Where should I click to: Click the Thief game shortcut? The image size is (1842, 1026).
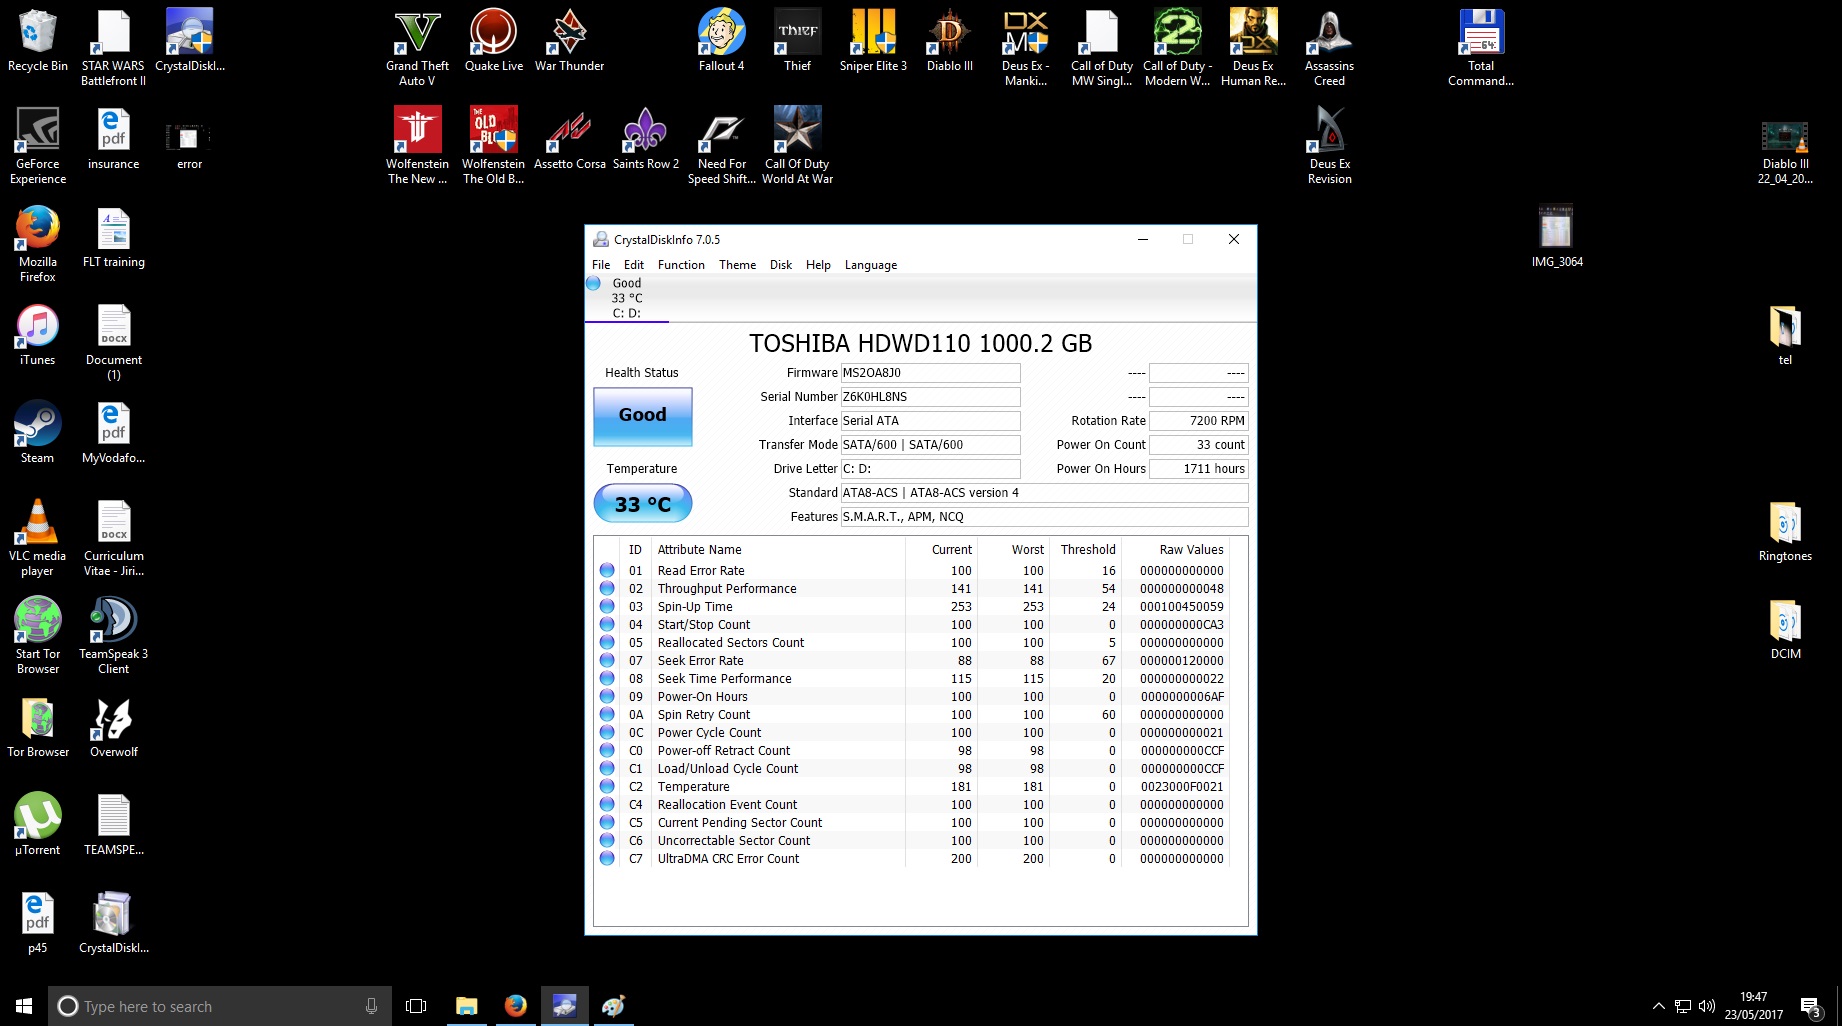[x=797, y=41]
